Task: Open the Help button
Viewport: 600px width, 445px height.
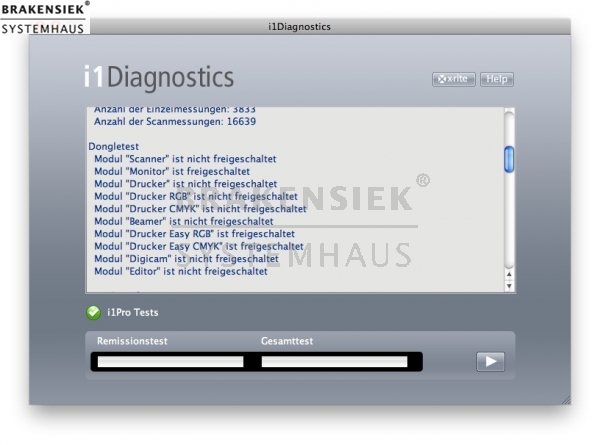Action: (x=497, y=79)
